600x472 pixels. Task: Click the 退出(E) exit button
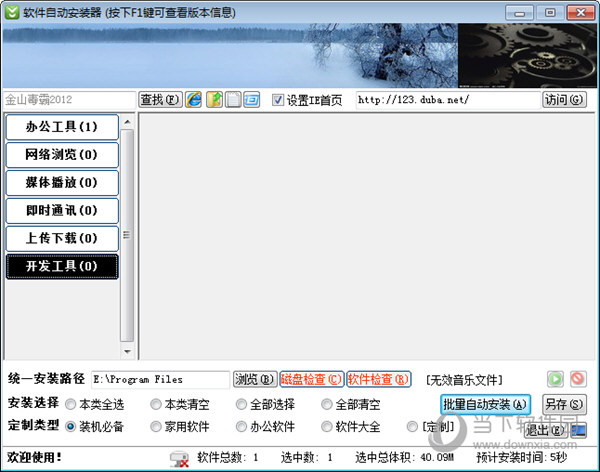pyautogui.click(x=546, y=431)
